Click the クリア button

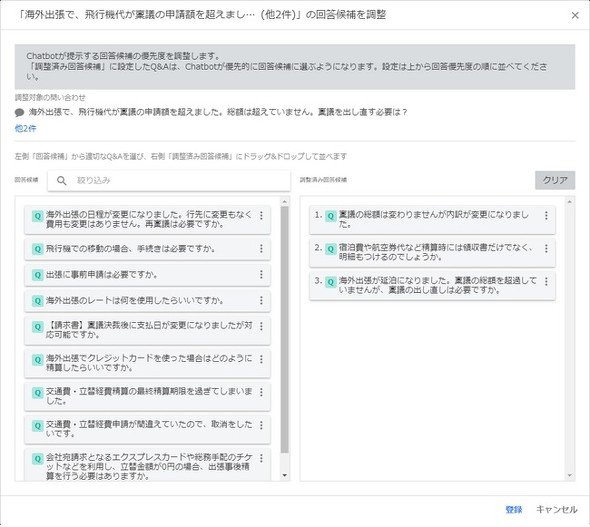(555, 180)
